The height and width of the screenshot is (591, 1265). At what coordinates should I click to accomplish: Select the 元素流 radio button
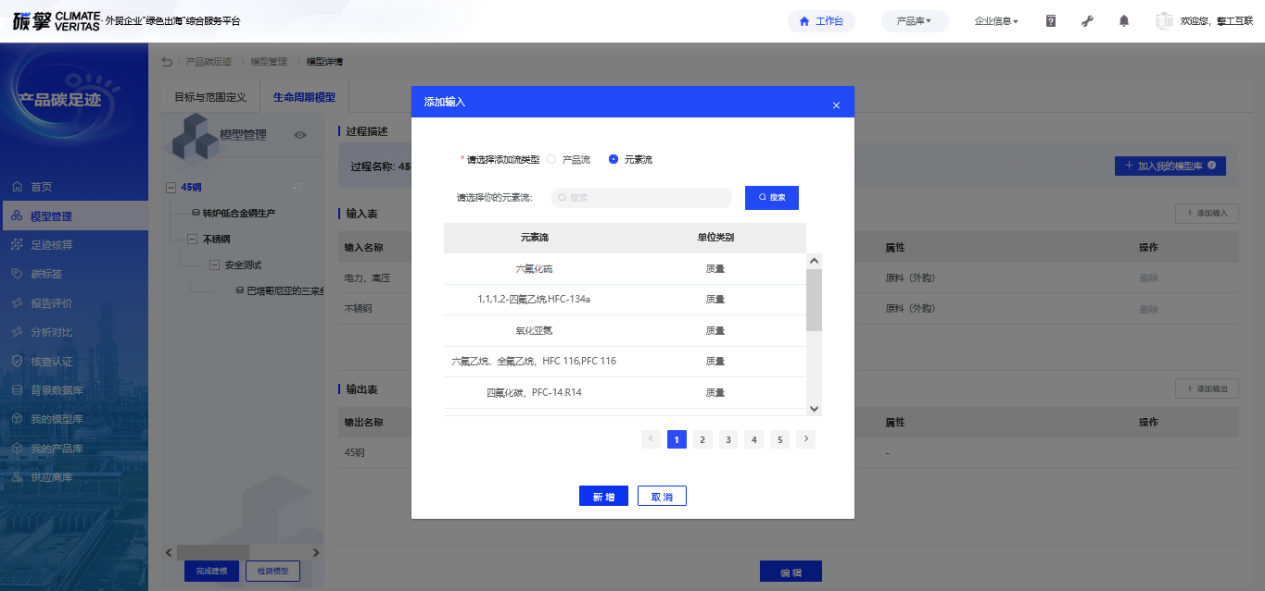point(613,159)
